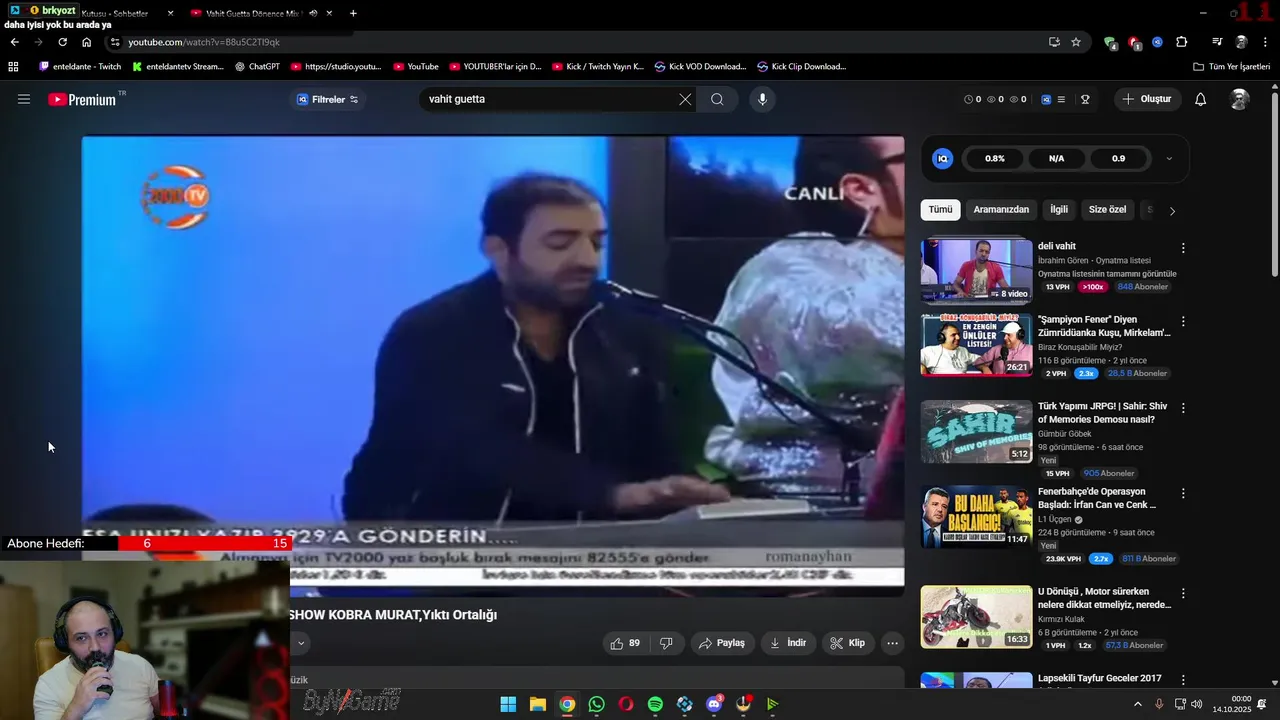Open the ChatGPT bookmark
The height and width of the screenshot is (720, 1280).
click(257, 67)
